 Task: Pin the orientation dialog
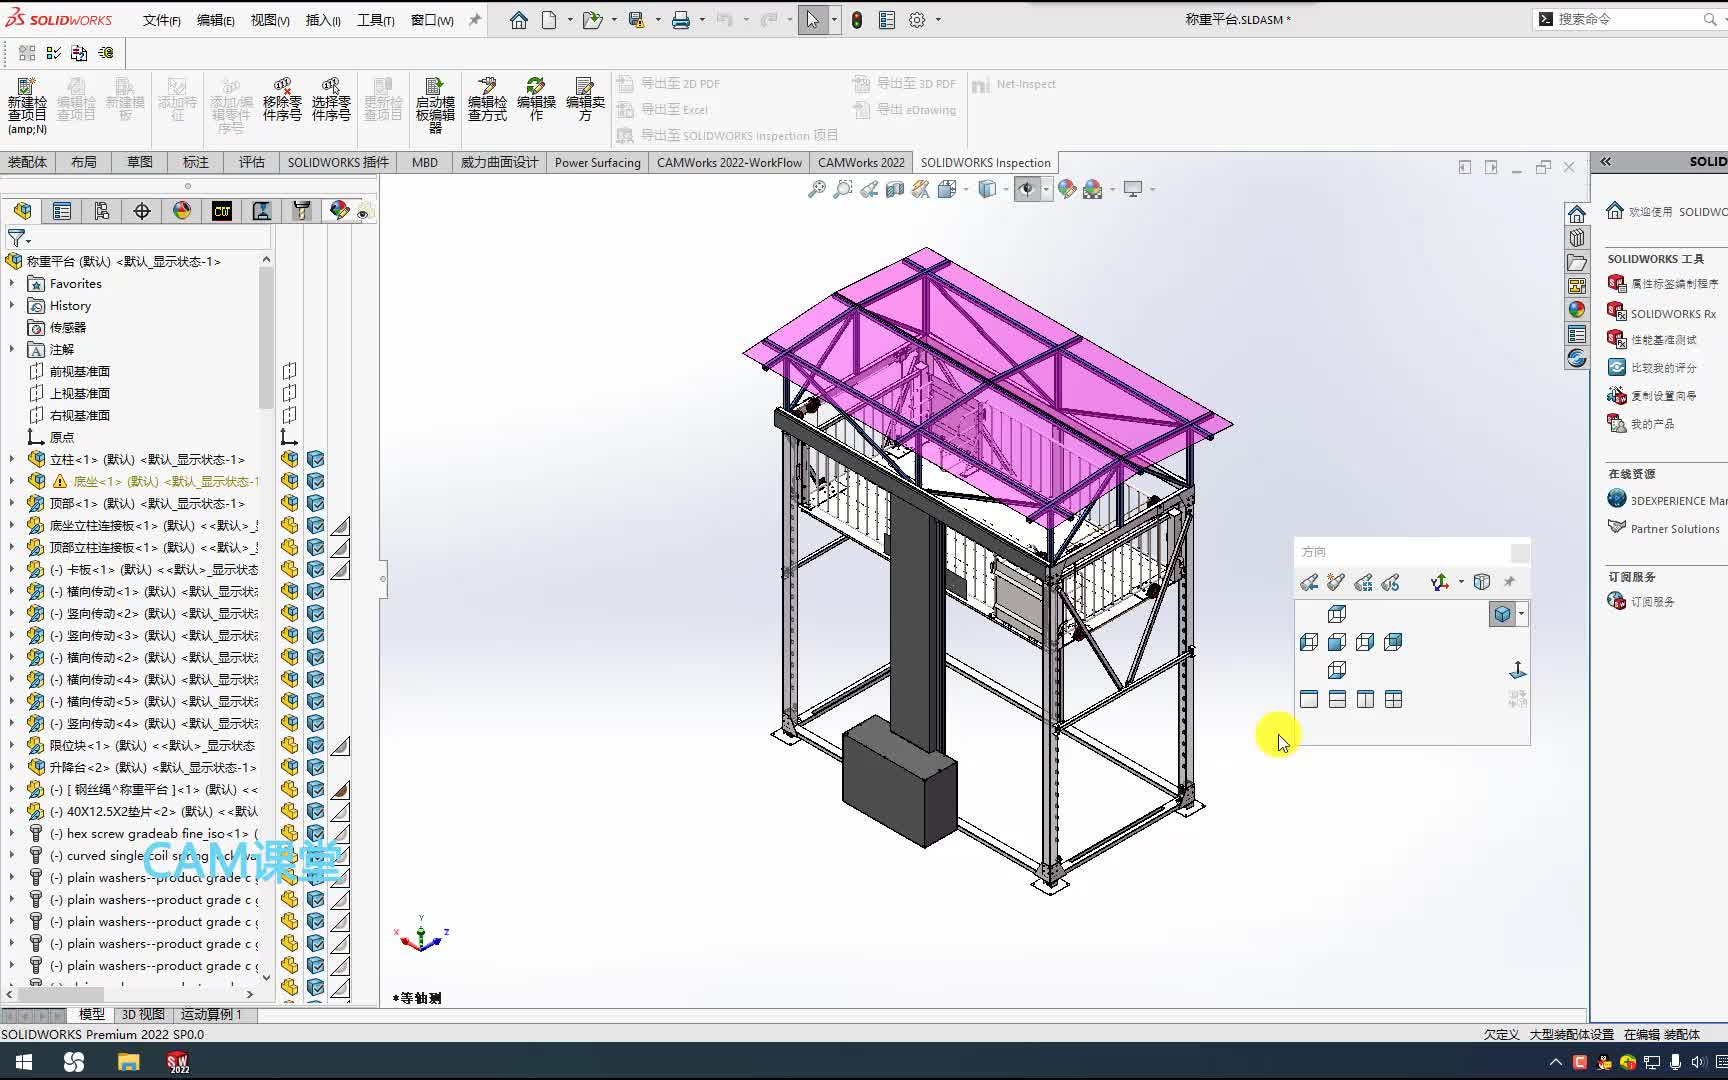(1510, 582)
